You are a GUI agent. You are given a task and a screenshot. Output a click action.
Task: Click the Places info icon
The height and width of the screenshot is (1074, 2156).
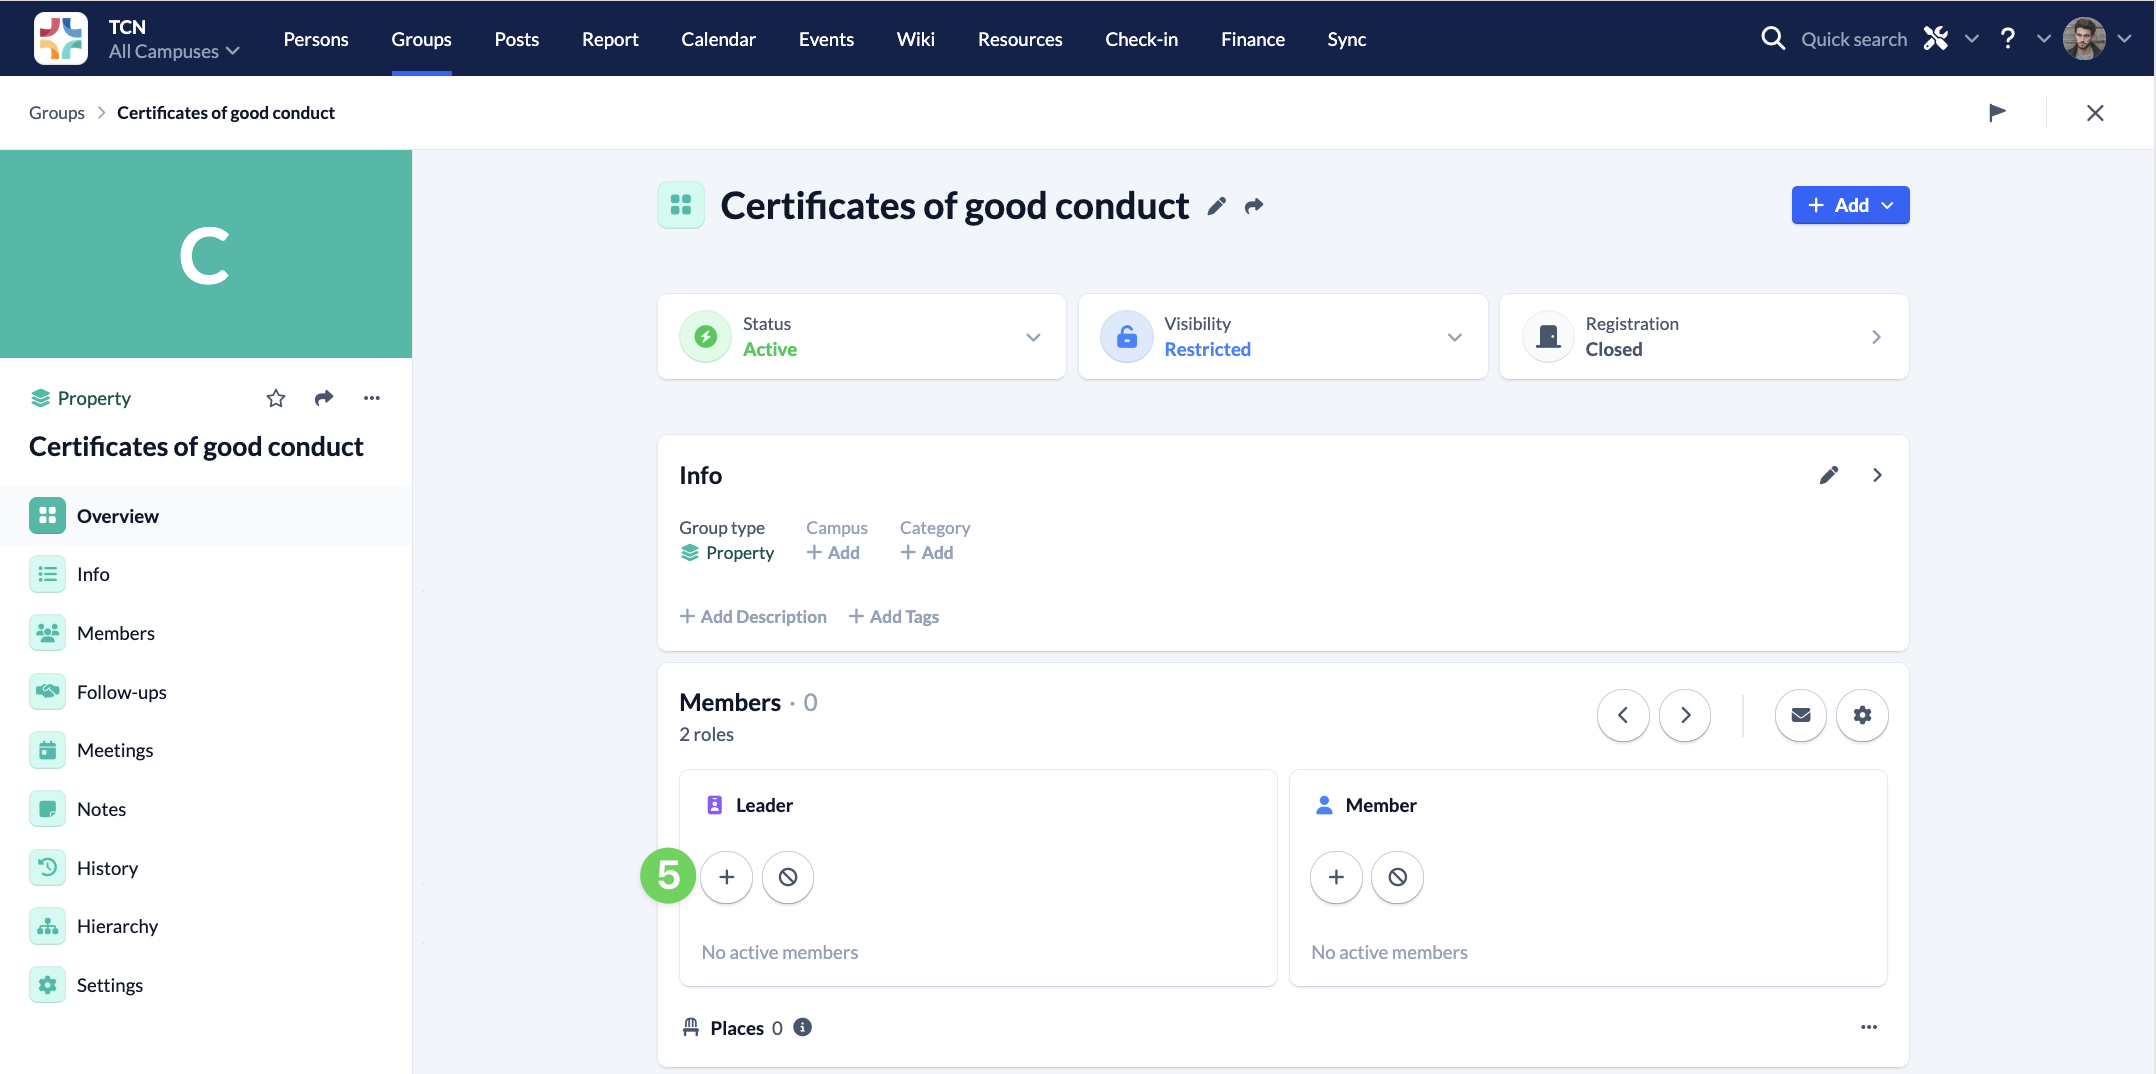point(802,1027)
